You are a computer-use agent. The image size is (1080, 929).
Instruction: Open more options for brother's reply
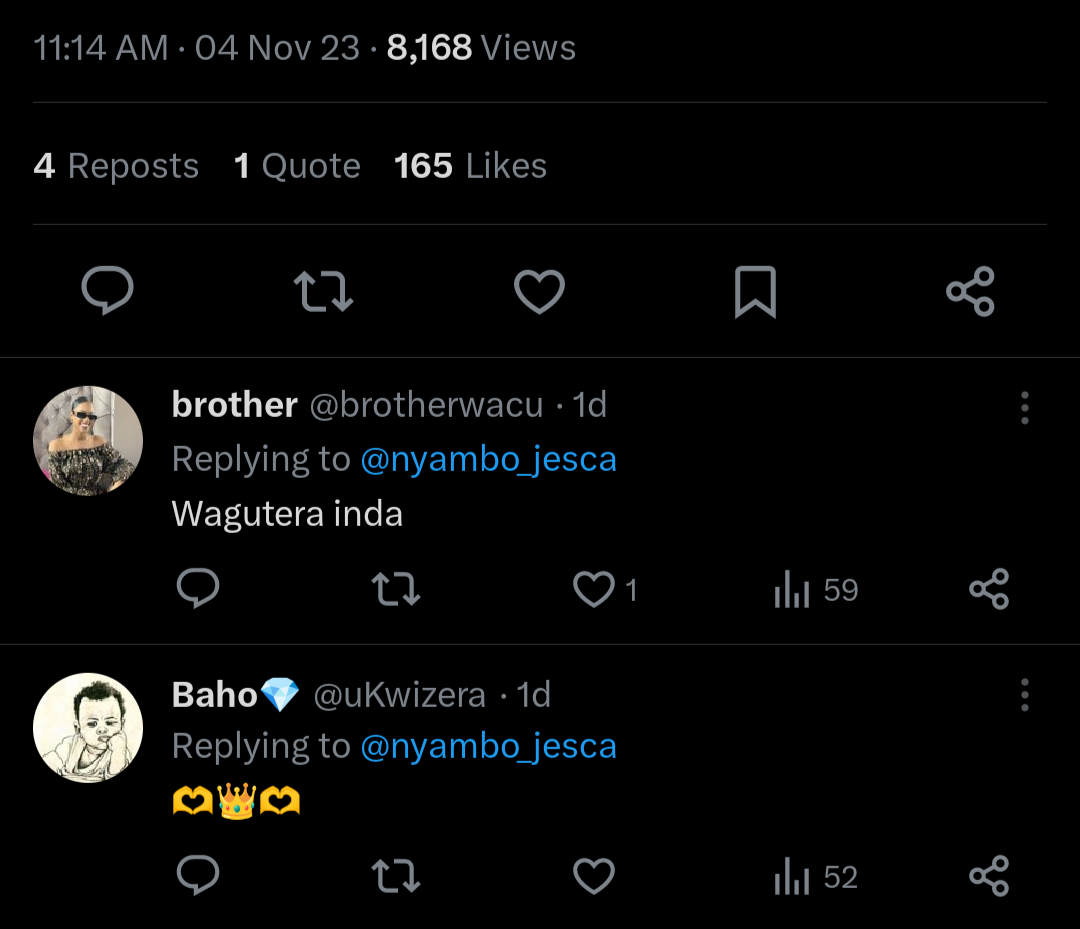(1025, 408)
